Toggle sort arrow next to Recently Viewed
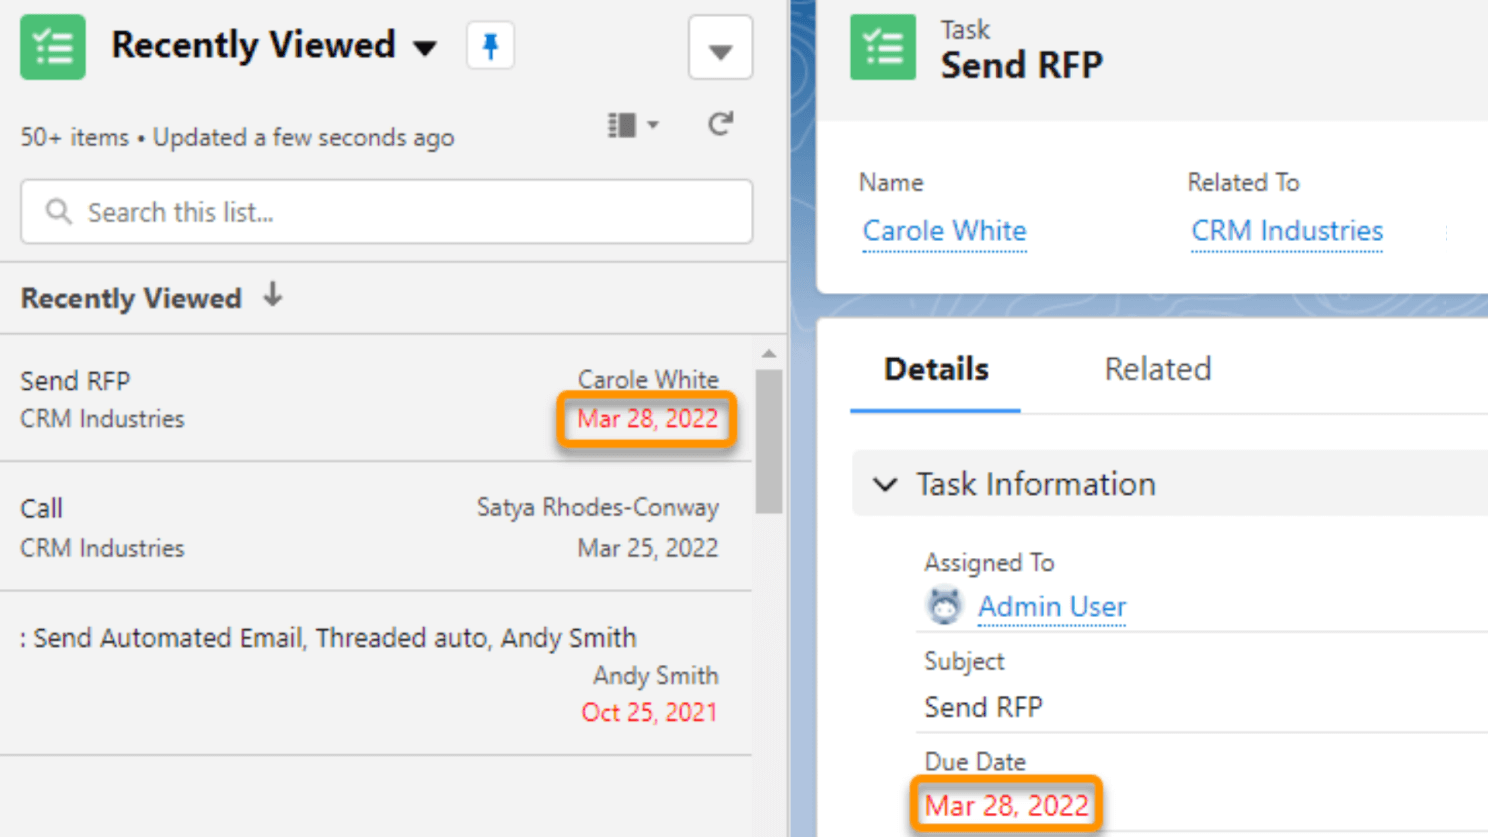 [x=273, y=296]
